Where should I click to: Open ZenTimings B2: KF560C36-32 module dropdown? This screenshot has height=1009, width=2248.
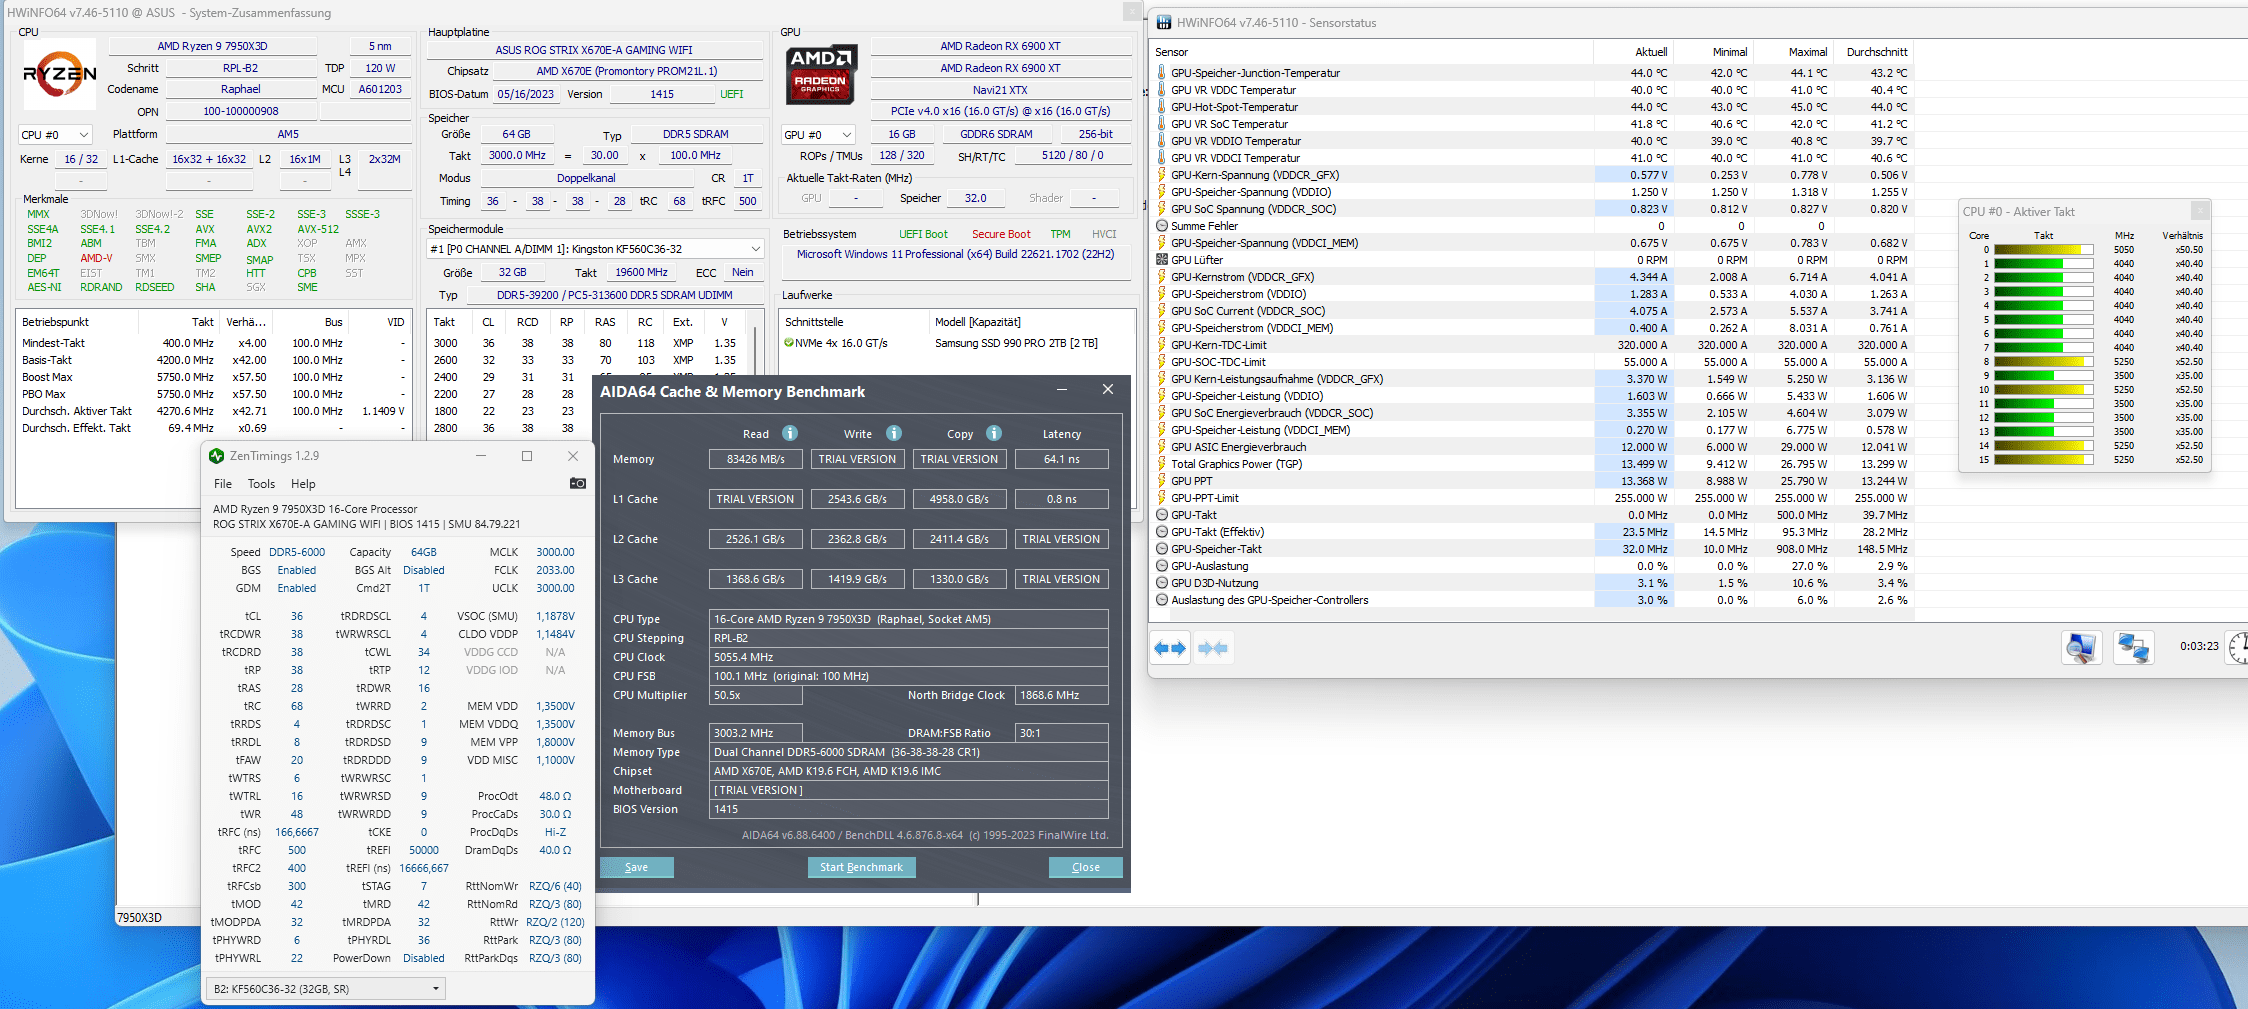[x=325, y=989]
